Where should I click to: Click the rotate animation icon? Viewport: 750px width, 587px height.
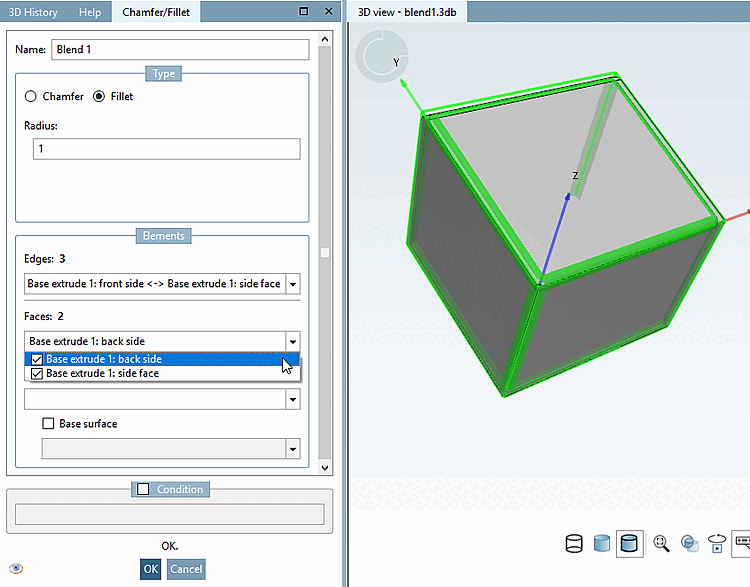(717, 543)
